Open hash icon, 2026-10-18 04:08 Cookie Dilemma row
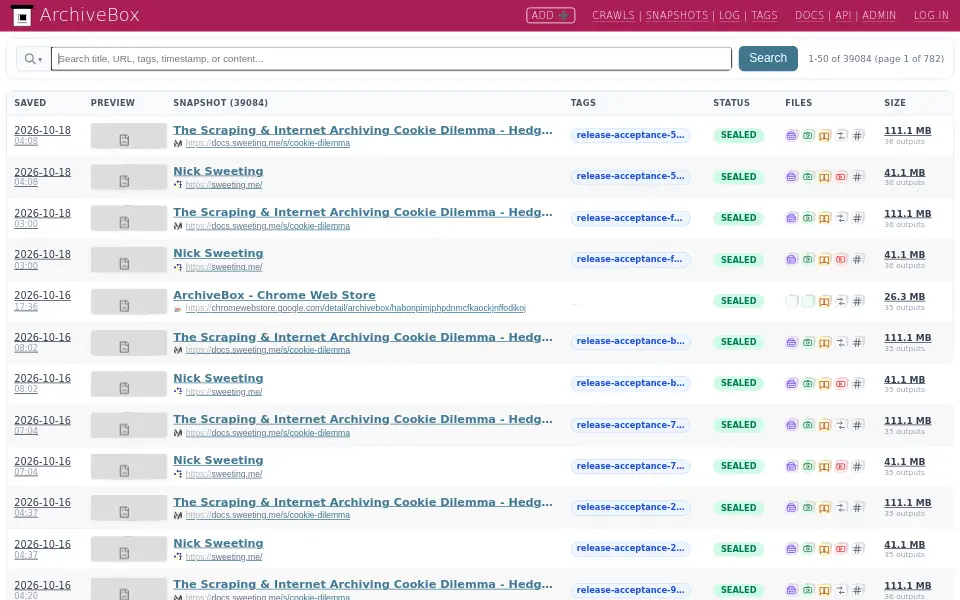960x600 pixels. [x=857, y=135]
